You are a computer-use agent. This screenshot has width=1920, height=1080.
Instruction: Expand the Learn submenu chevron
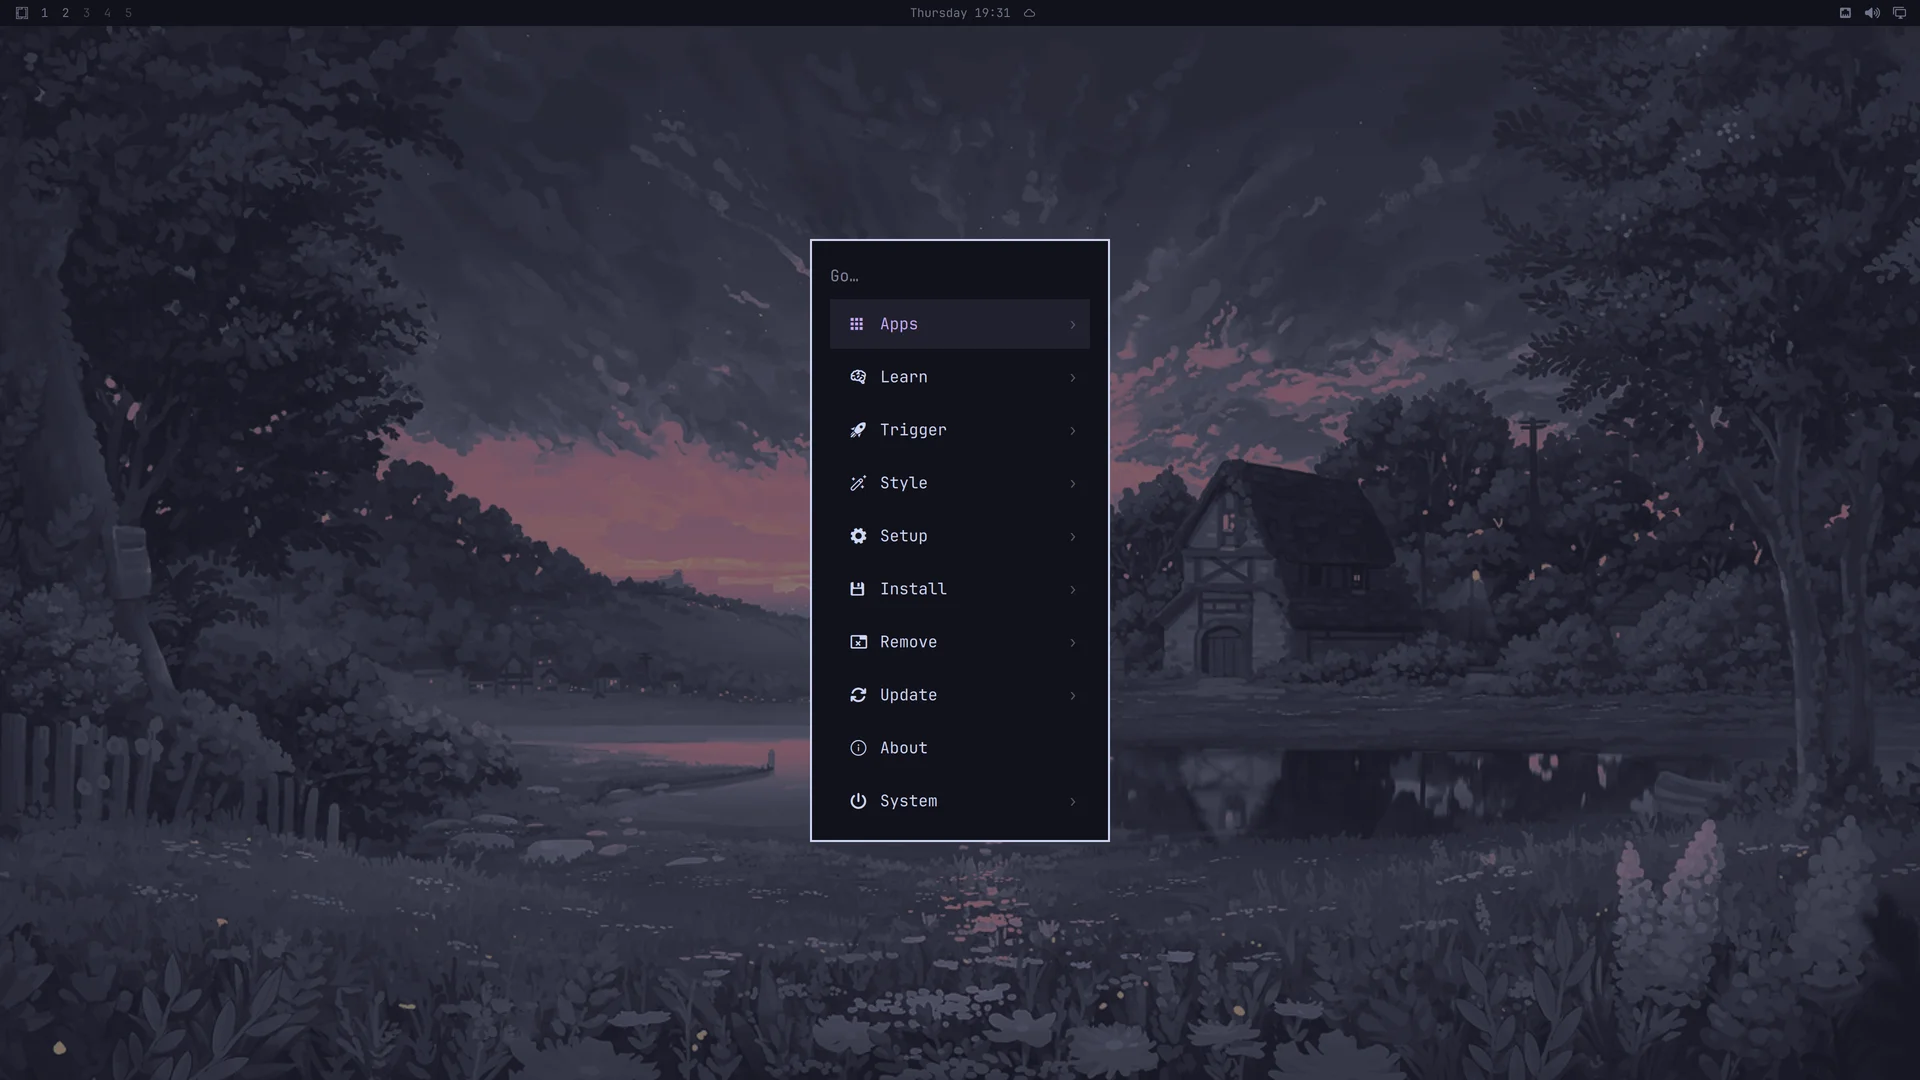1073,378
